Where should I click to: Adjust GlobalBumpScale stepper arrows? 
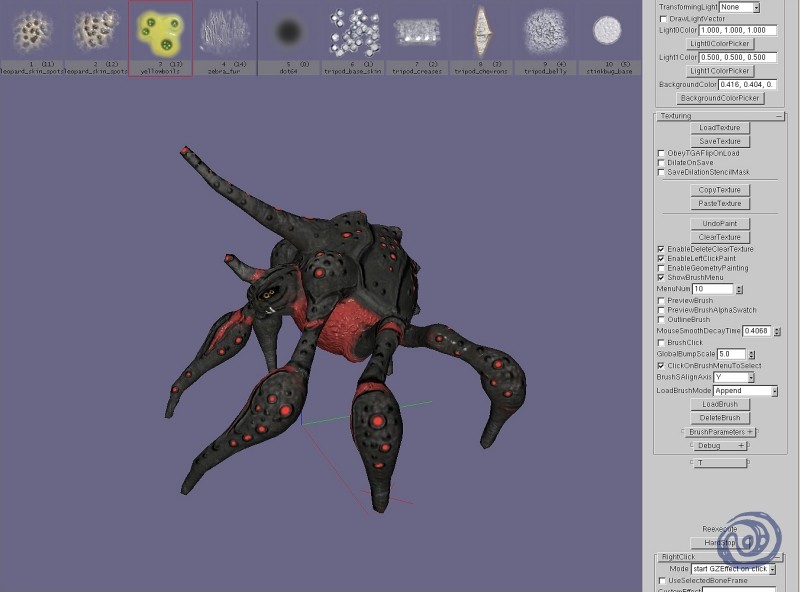coord(752,354)
